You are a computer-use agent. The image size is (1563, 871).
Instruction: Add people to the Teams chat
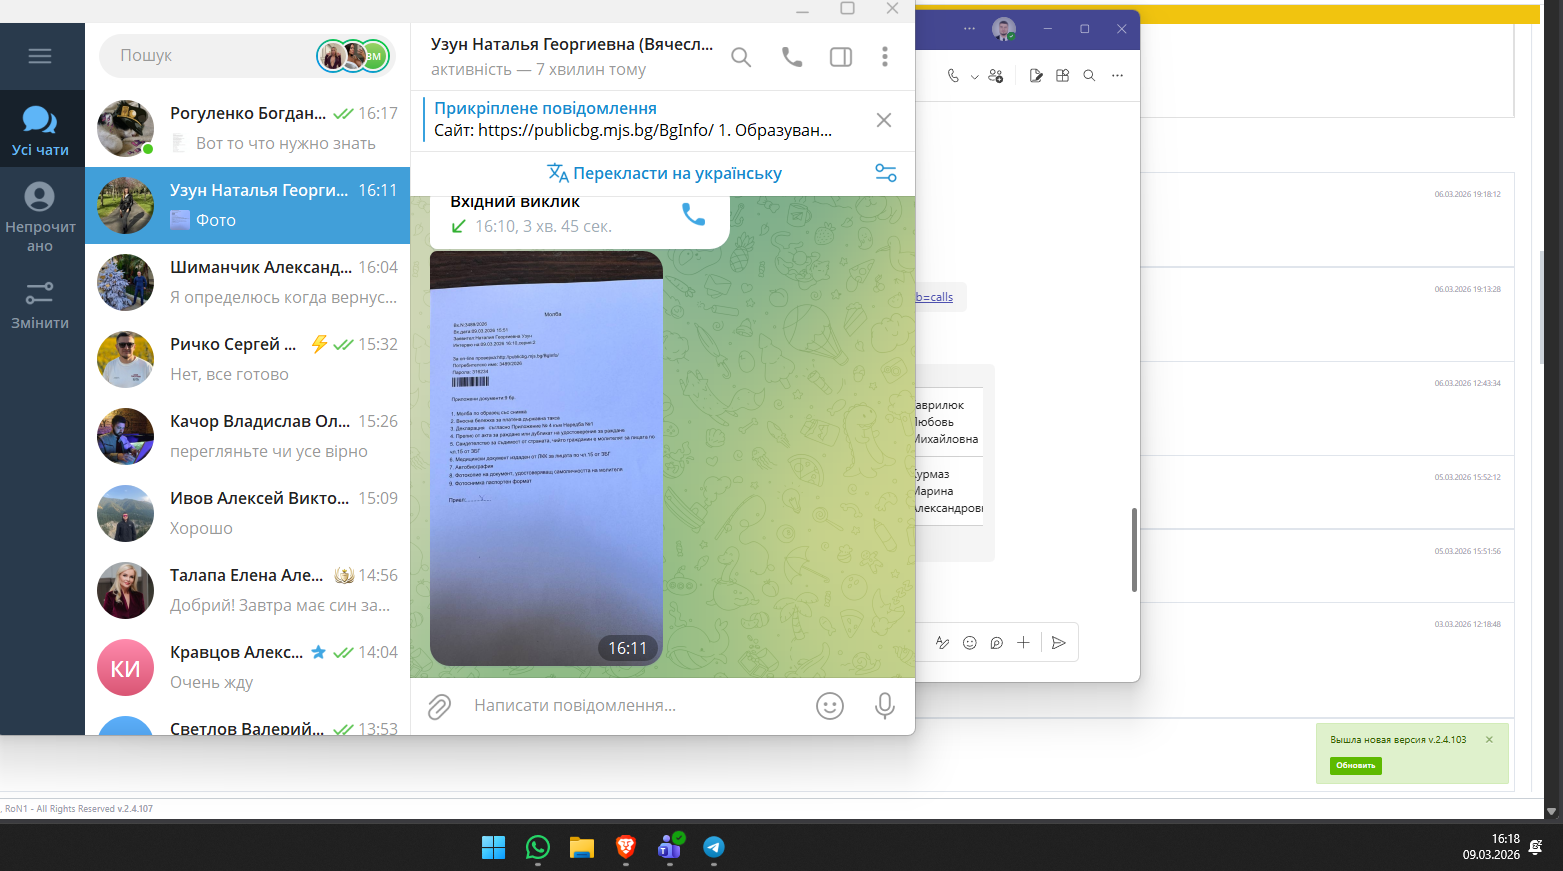click(x=996, y=76)
